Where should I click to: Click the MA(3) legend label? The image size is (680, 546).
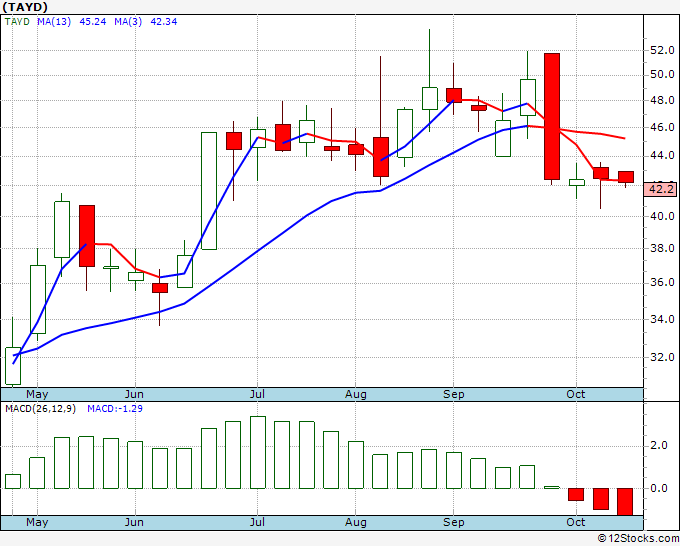pyautogui.click(x=128, y=22)
